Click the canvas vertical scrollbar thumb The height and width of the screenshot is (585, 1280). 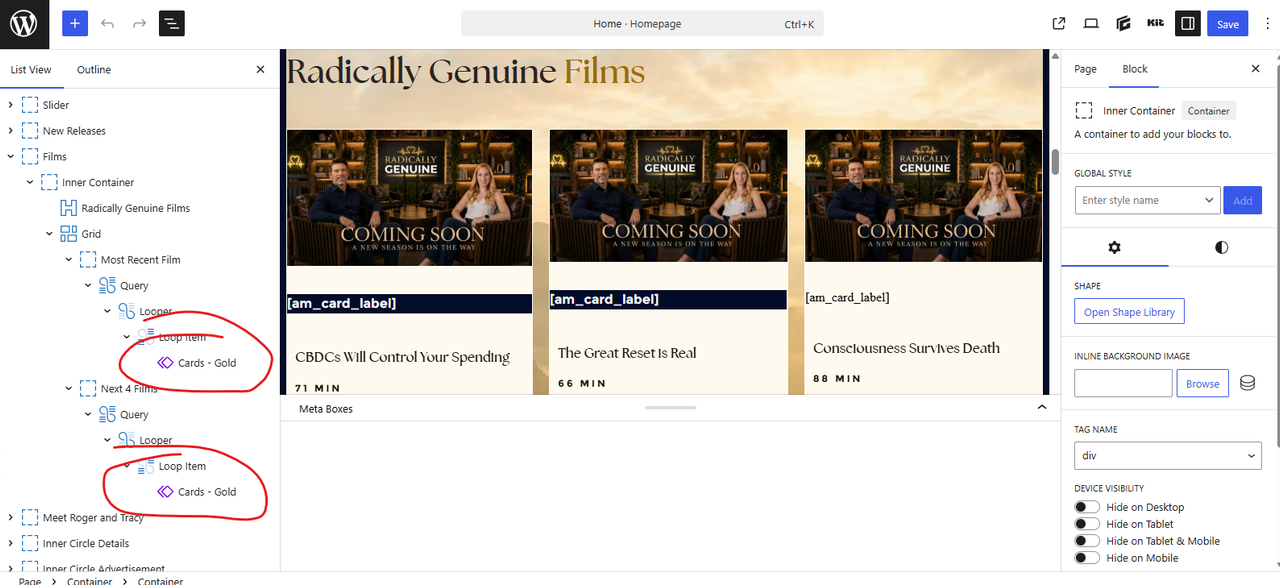click(1055, 161)
